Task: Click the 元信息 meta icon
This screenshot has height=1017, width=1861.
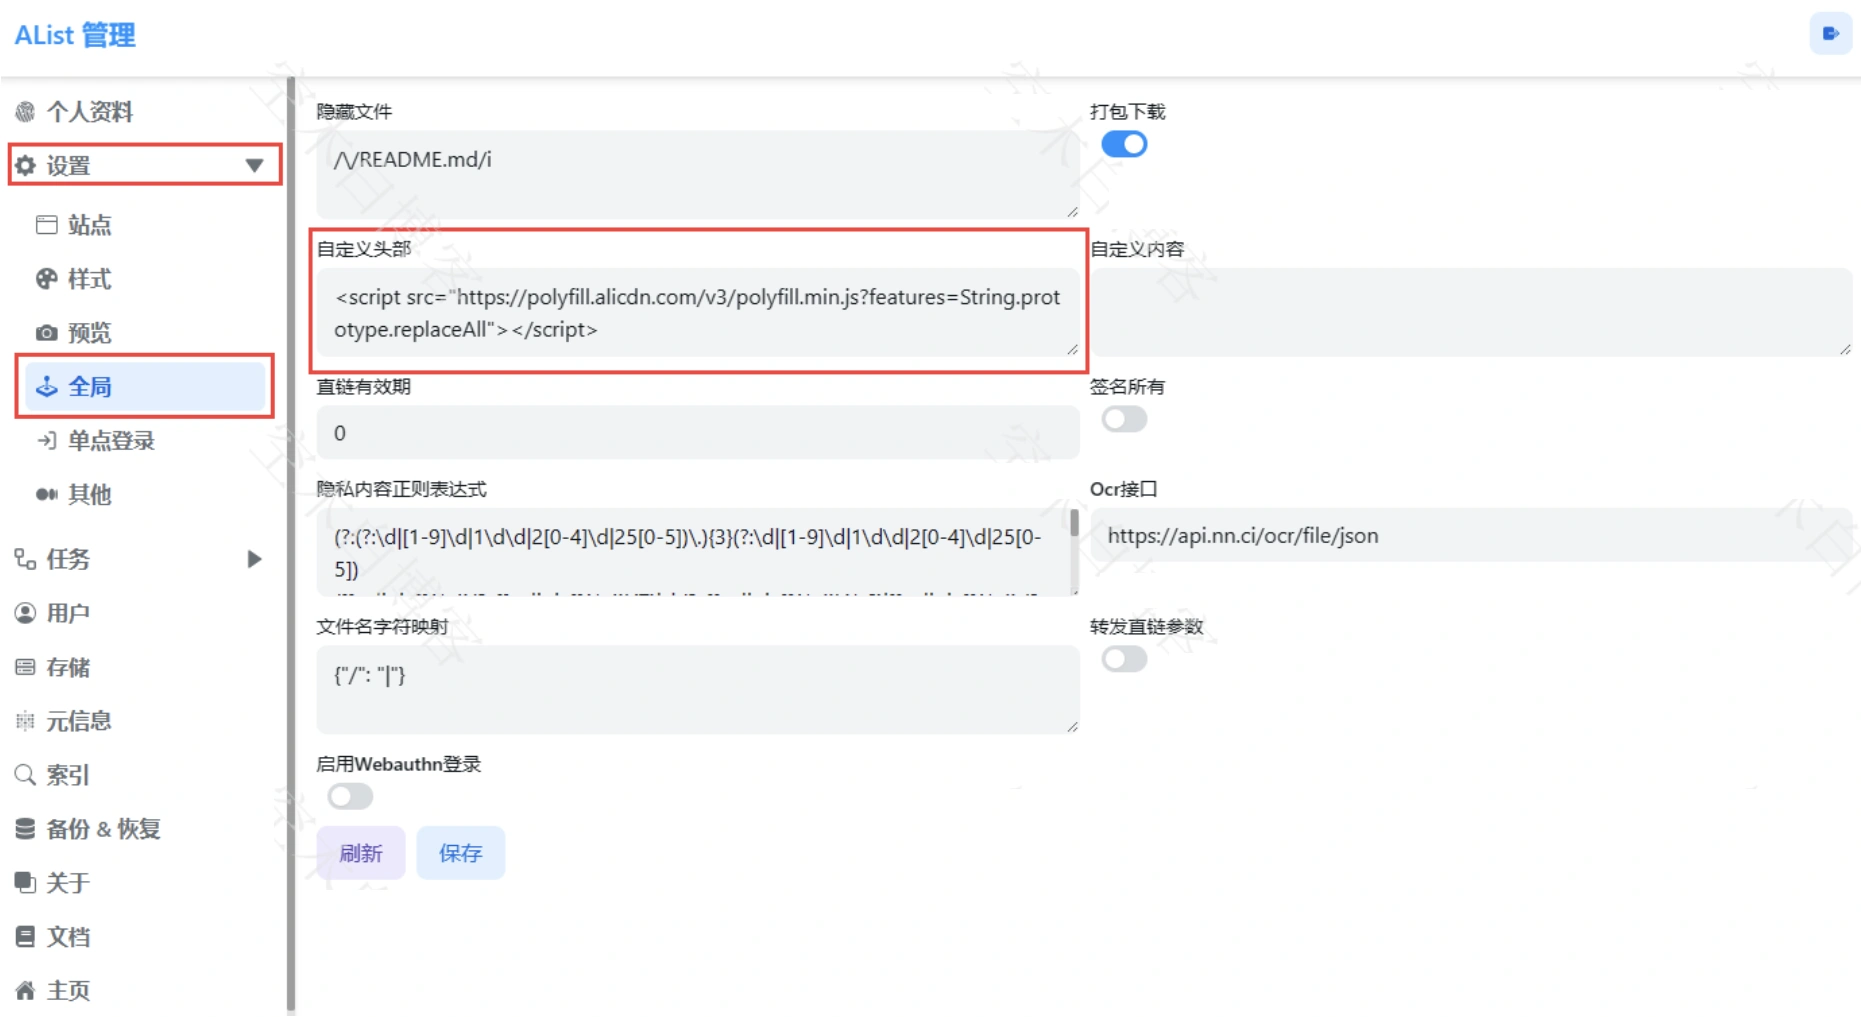Action: [x=25, y=721]
